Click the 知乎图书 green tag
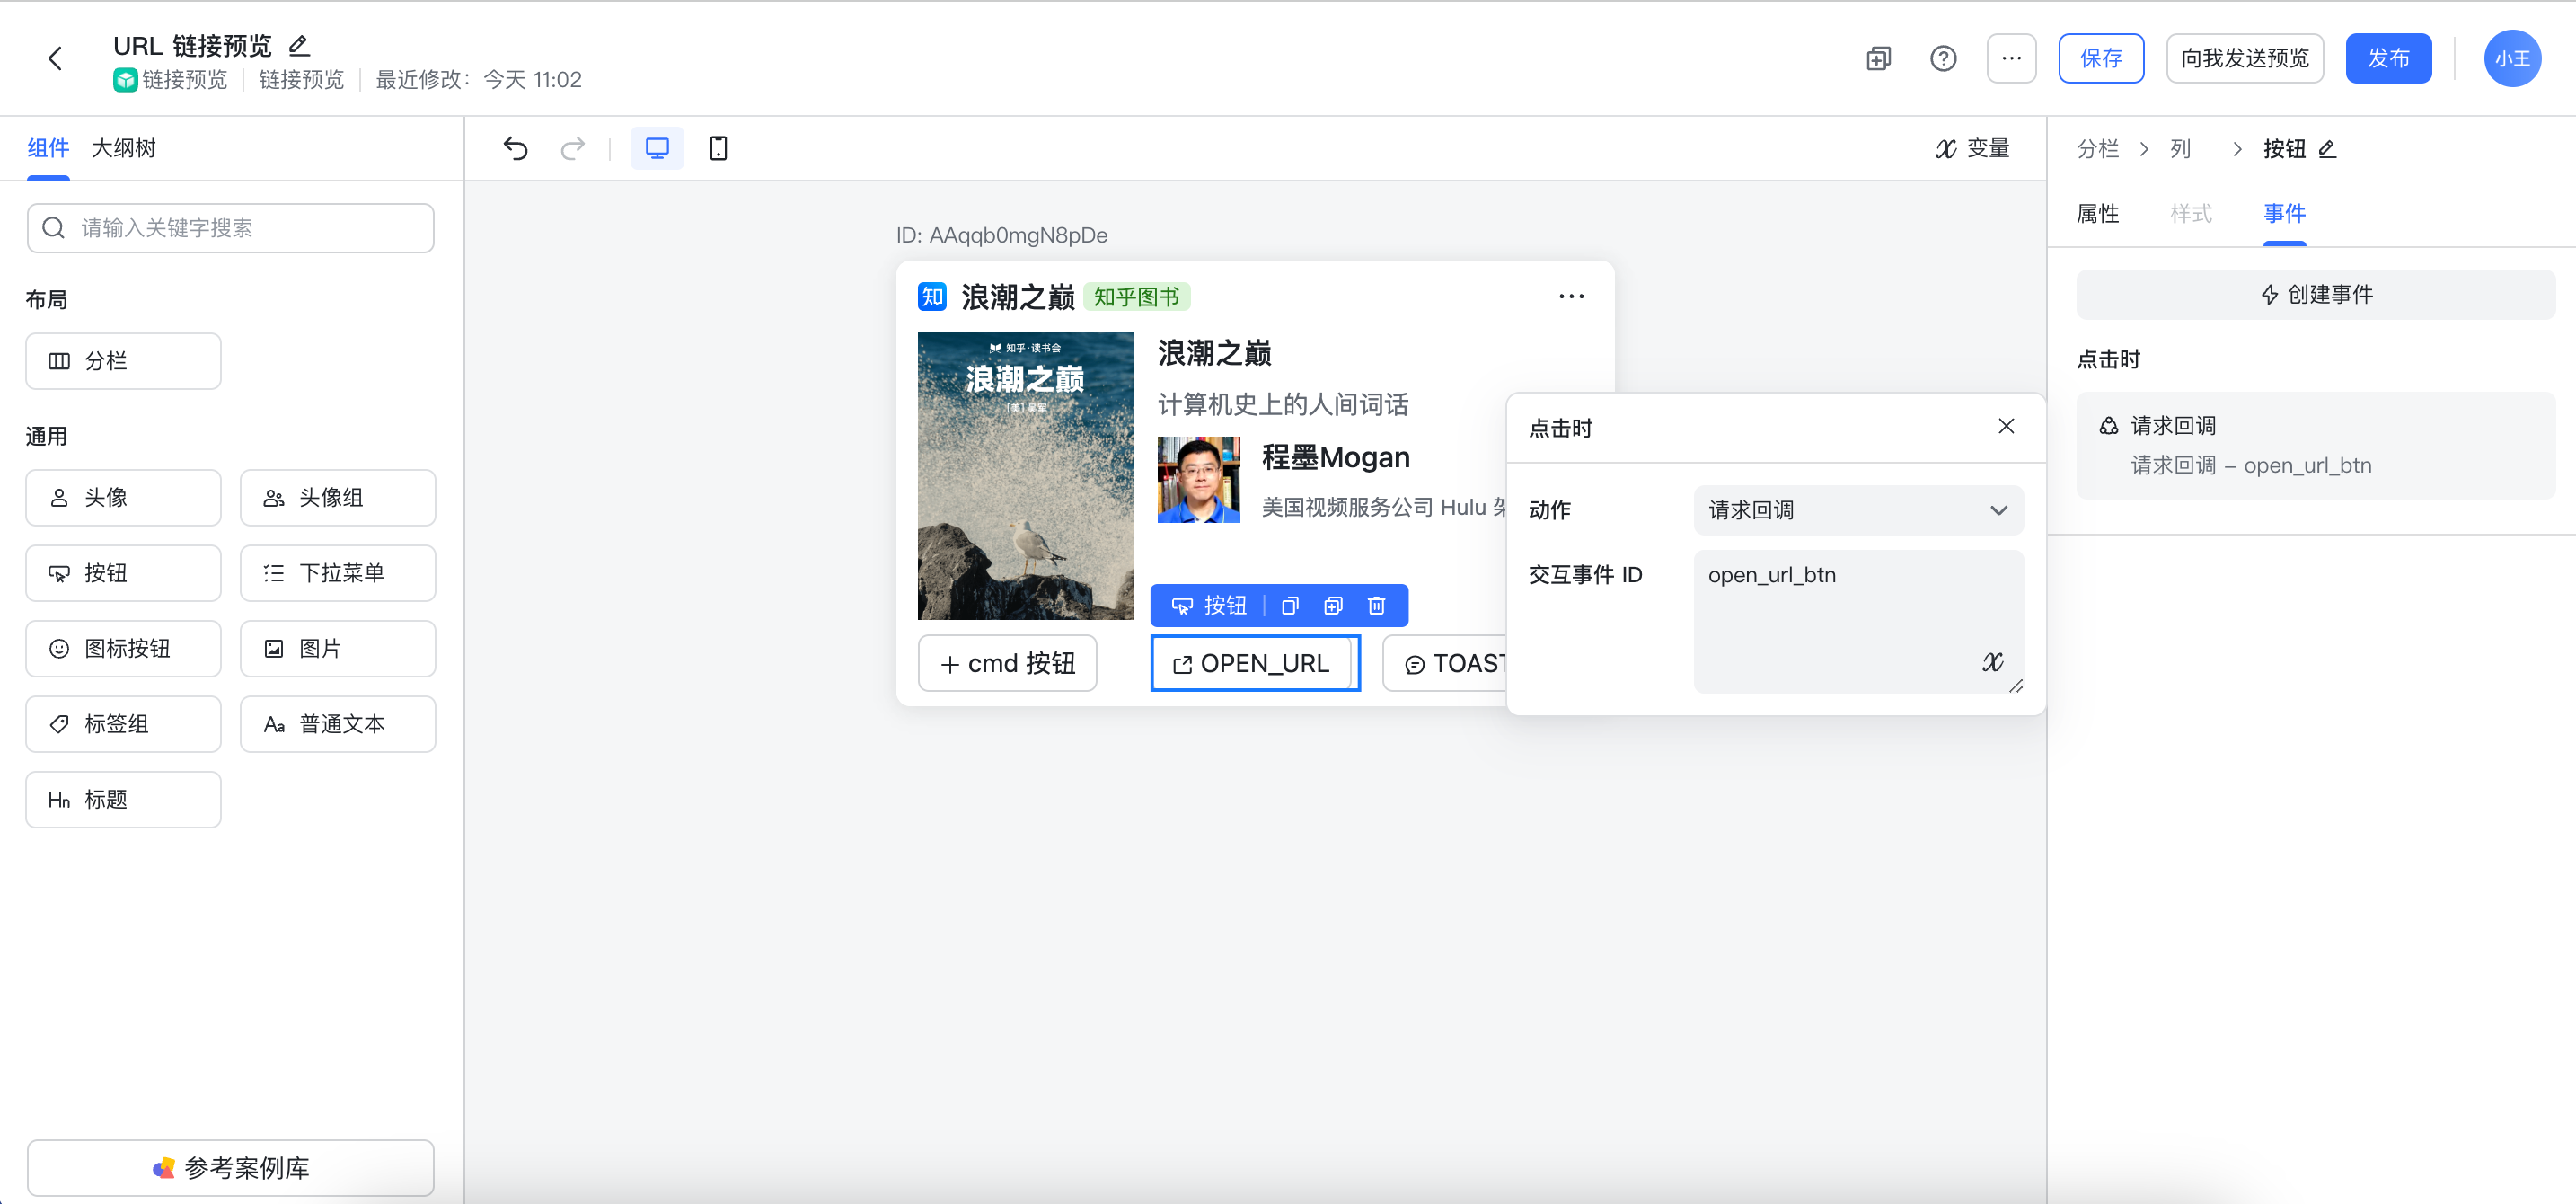Screen dimensions: 2576x1204 coord(1136,297)
